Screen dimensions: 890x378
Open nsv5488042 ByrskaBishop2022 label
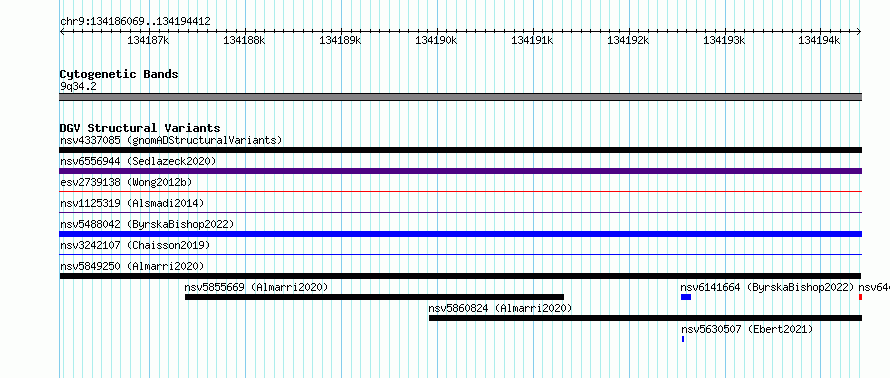tap(147, 224)
